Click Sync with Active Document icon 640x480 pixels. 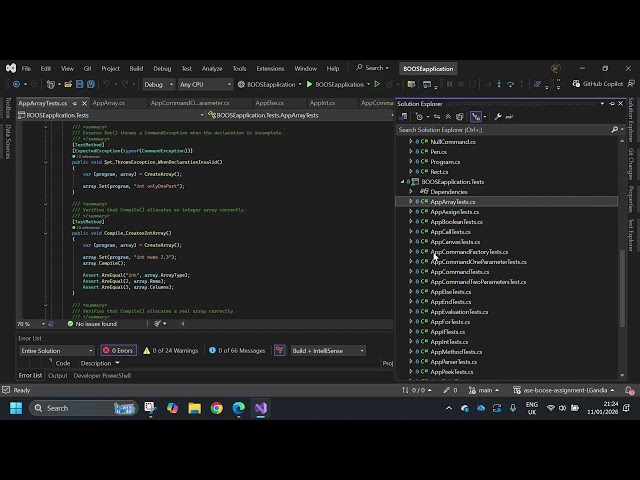pos(437,117)
